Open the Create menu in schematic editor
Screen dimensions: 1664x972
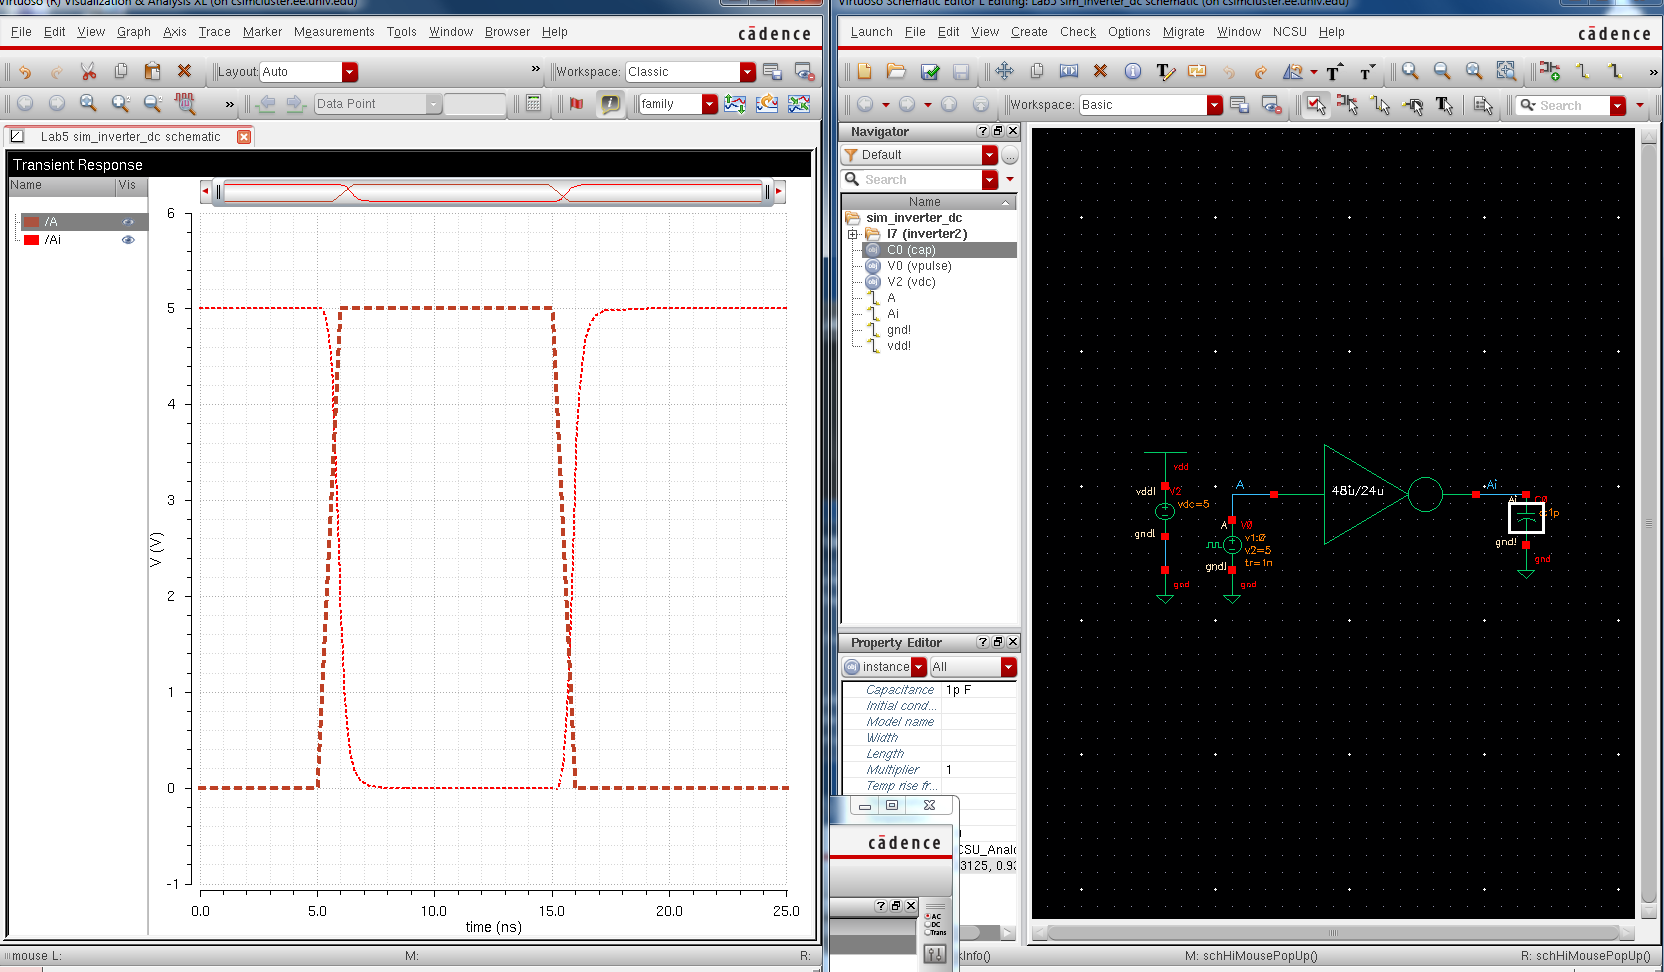click(x=1029, y=32)
